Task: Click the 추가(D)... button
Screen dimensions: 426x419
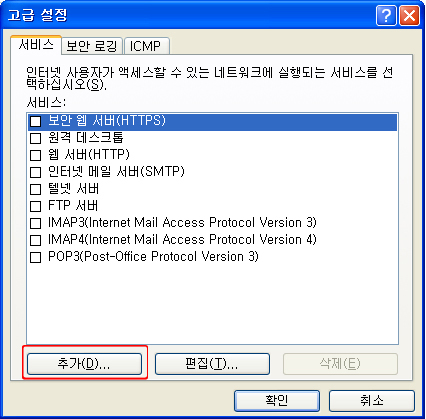Action: click(x=84, y=364)
